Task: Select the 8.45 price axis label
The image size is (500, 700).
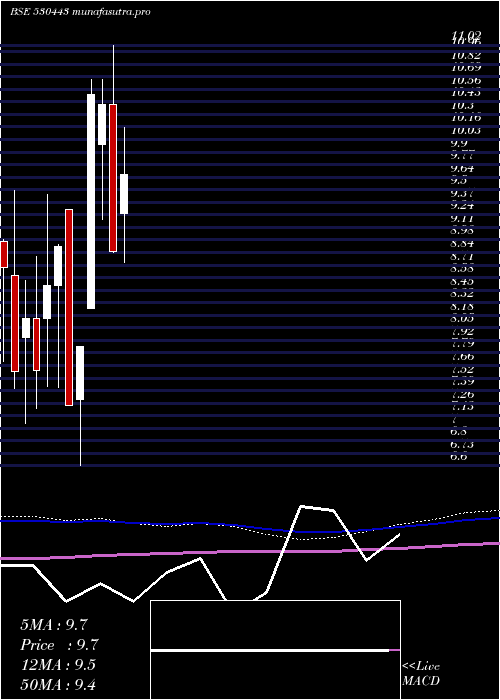Action: (x=462, y=281)
